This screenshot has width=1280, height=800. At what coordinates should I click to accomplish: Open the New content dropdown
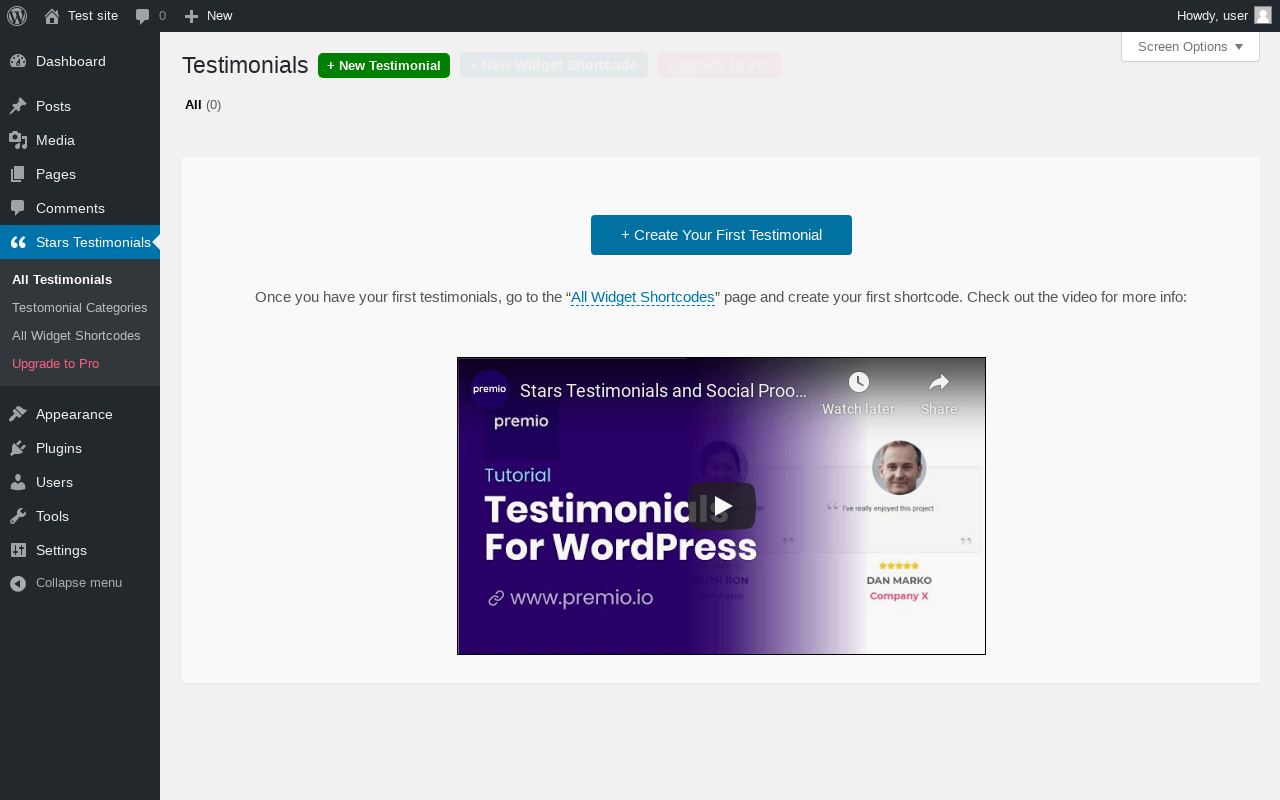click(x=208, y=16)
